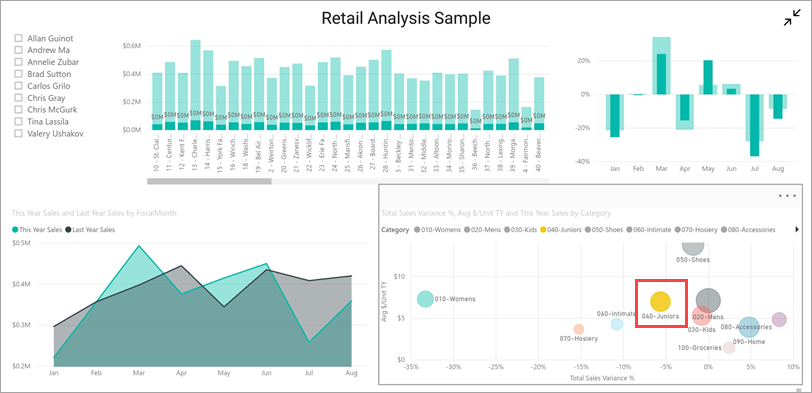Click the 13 - Charle... store bar
The width and height of the screenshot is (812, 393).
[195, 85]
